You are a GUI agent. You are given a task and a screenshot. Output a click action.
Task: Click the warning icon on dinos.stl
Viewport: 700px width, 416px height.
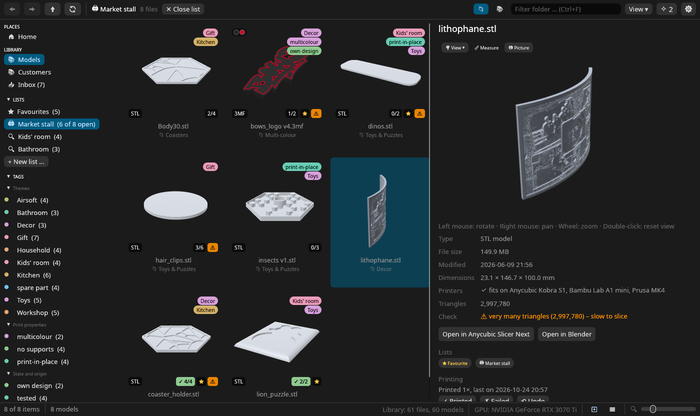tap(420, 113)
